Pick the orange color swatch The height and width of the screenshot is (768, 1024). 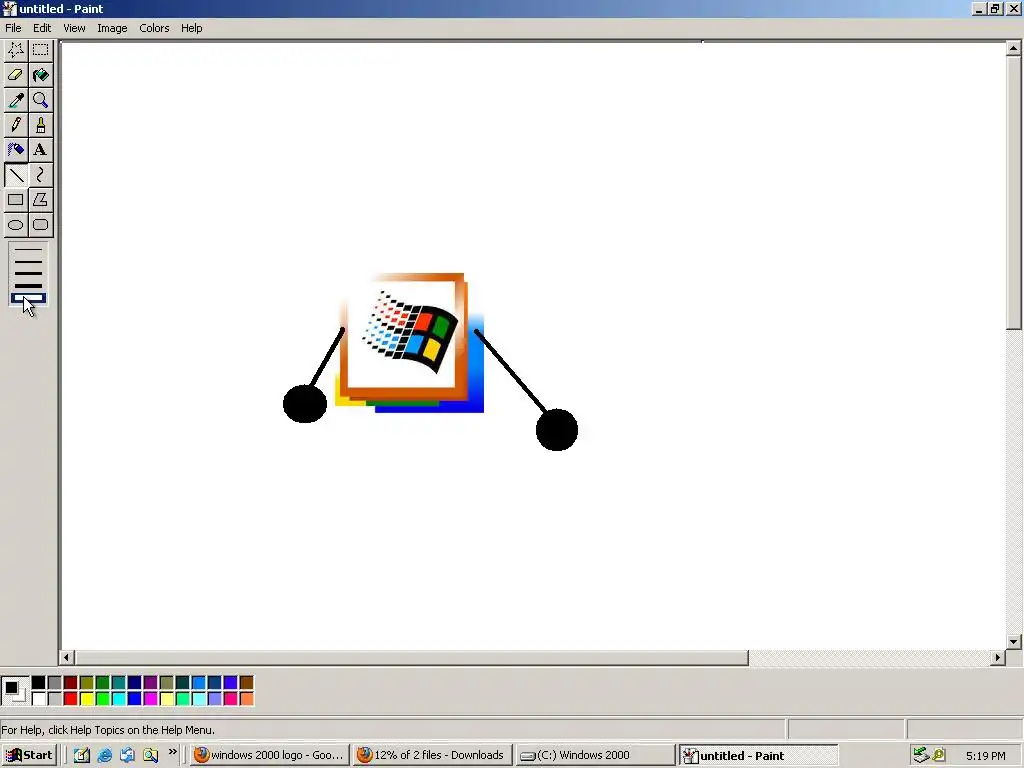[246, 699]
